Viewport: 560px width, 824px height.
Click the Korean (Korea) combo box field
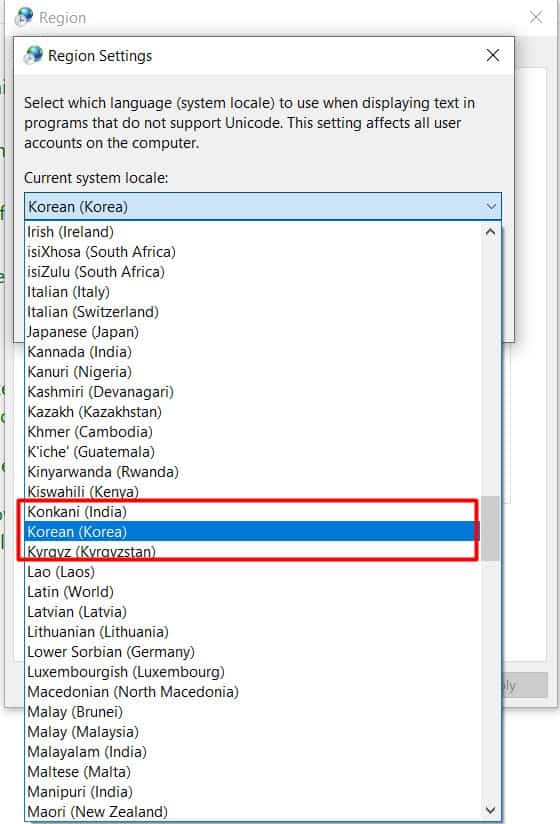[x=263, y=207]
